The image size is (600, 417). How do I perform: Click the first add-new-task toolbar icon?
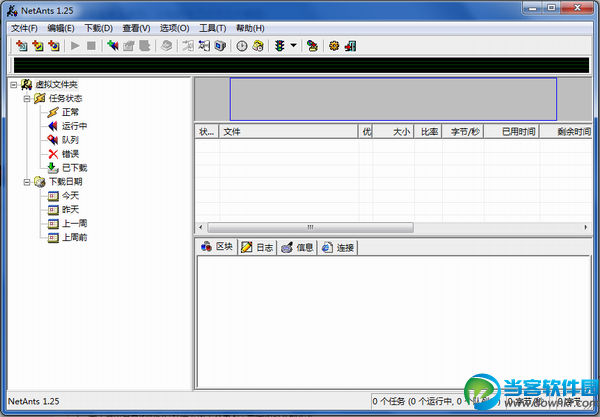[x=21, y=46]
